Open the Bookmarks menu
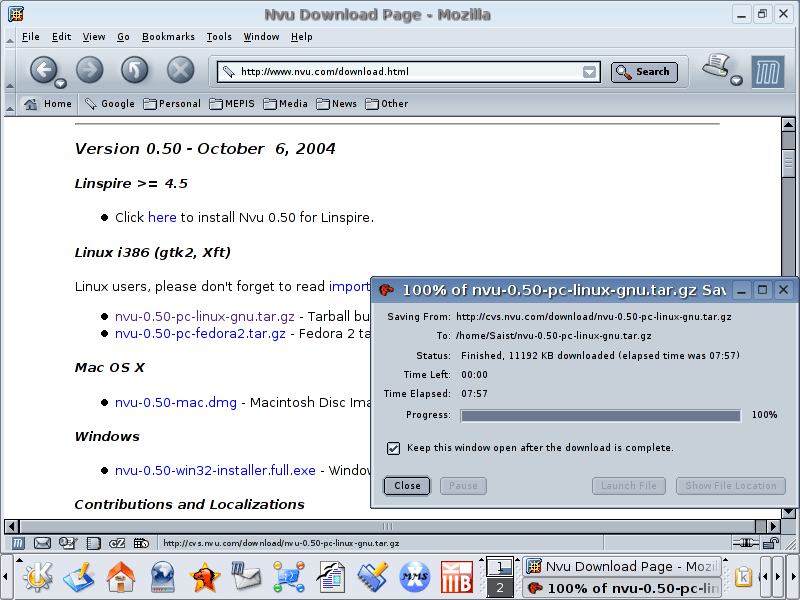This screenshot has height=600, width=800. point(168,37)
